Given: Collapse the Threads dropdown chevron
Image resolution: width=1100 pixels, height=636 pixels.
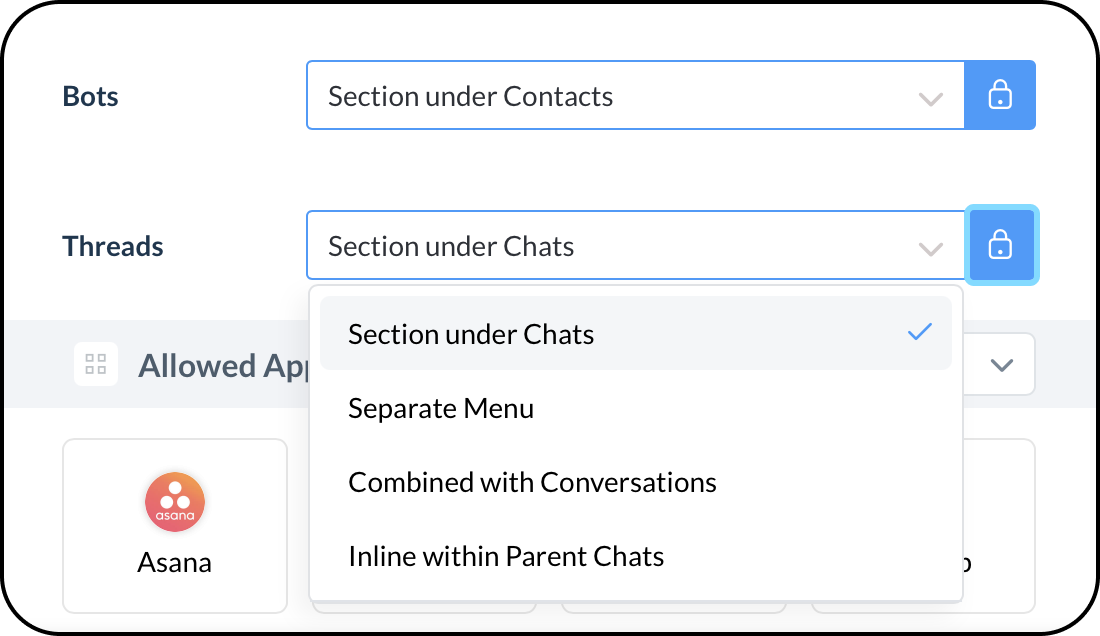Looking at the screenshot, I should [x=931, y=248].
